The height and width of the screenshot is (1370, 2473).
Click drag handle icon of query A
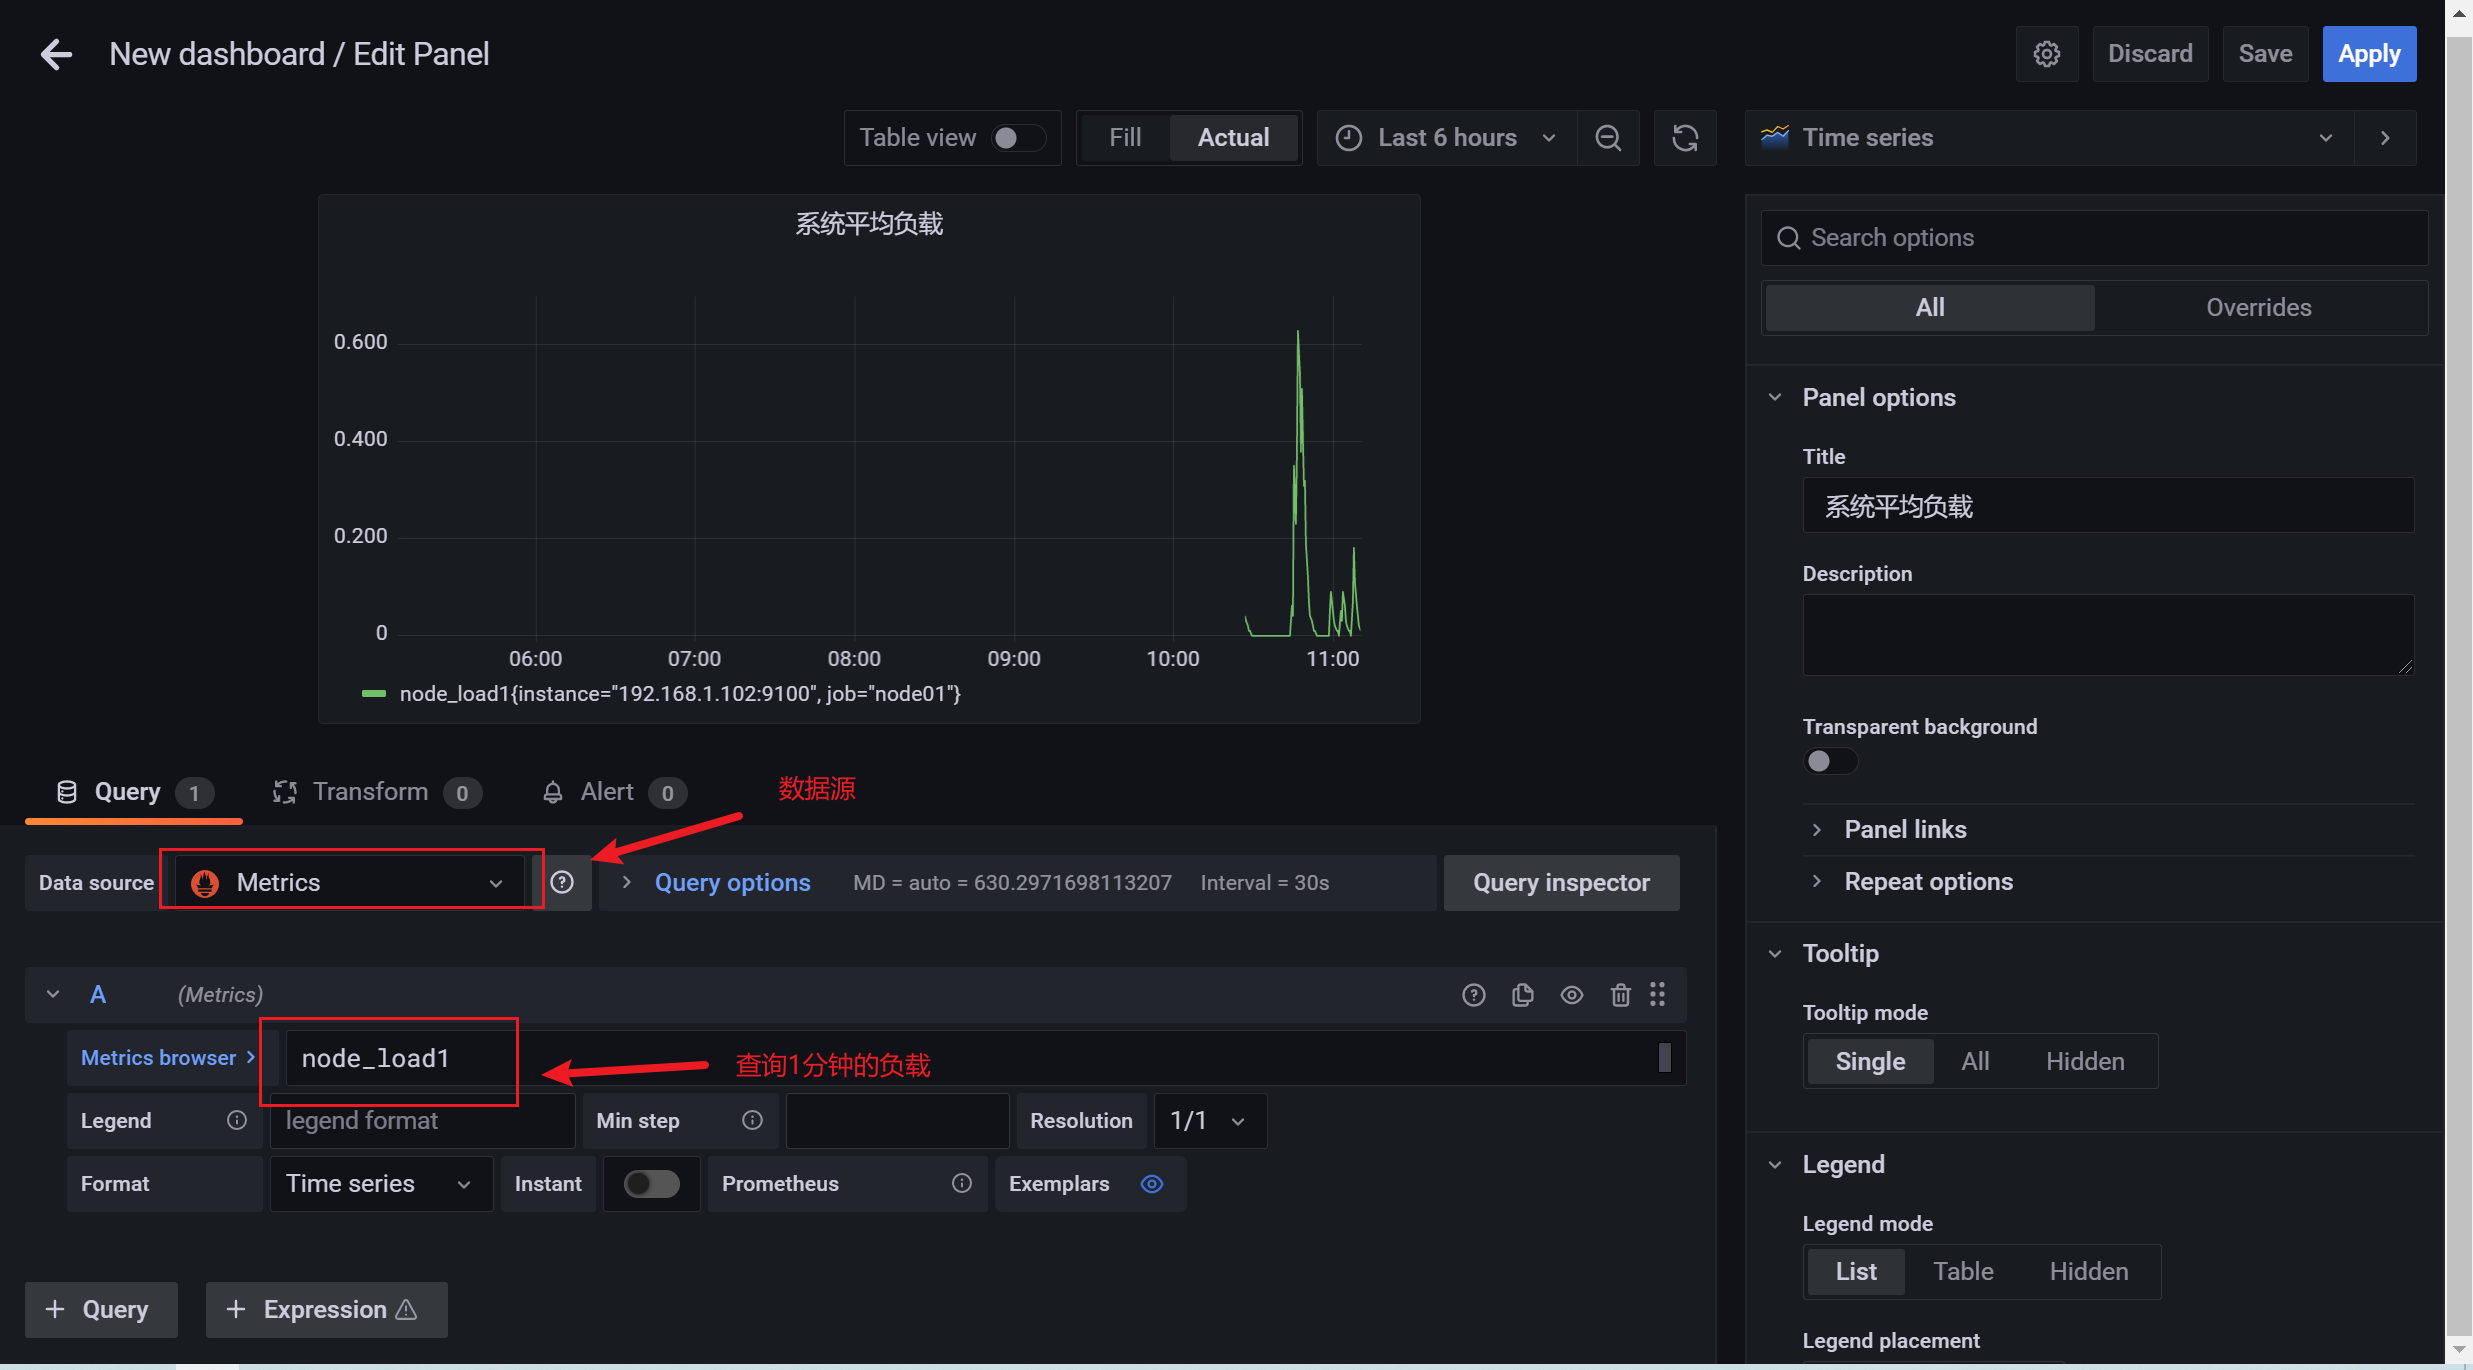point(1658,994)
